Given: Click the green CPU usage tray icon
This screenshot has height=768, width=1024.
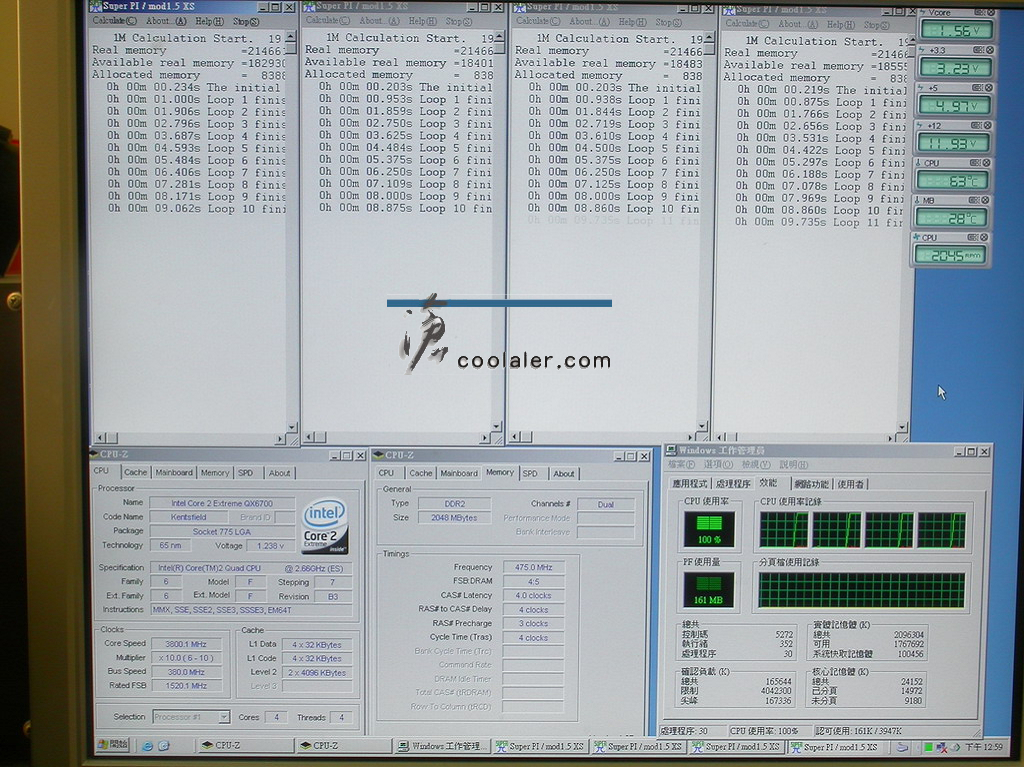Looking at the screenshot, I should coord(927,747).
